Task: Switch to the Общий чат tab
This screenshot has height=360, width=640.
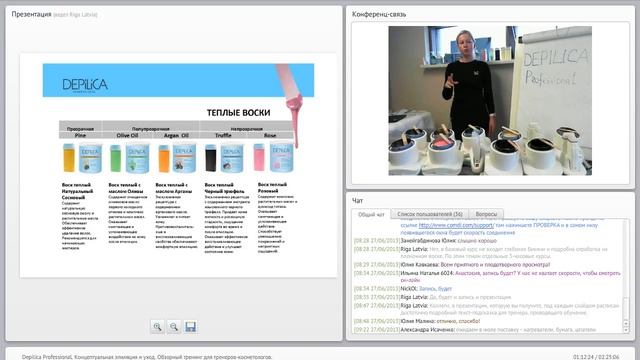Action: click(371, 214)
